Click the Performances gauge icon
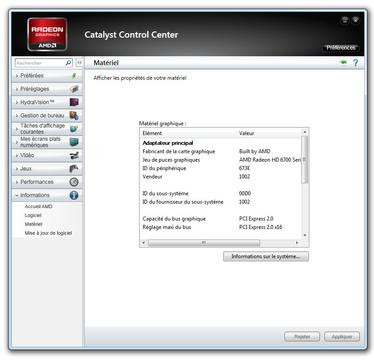 click(74, 182)
